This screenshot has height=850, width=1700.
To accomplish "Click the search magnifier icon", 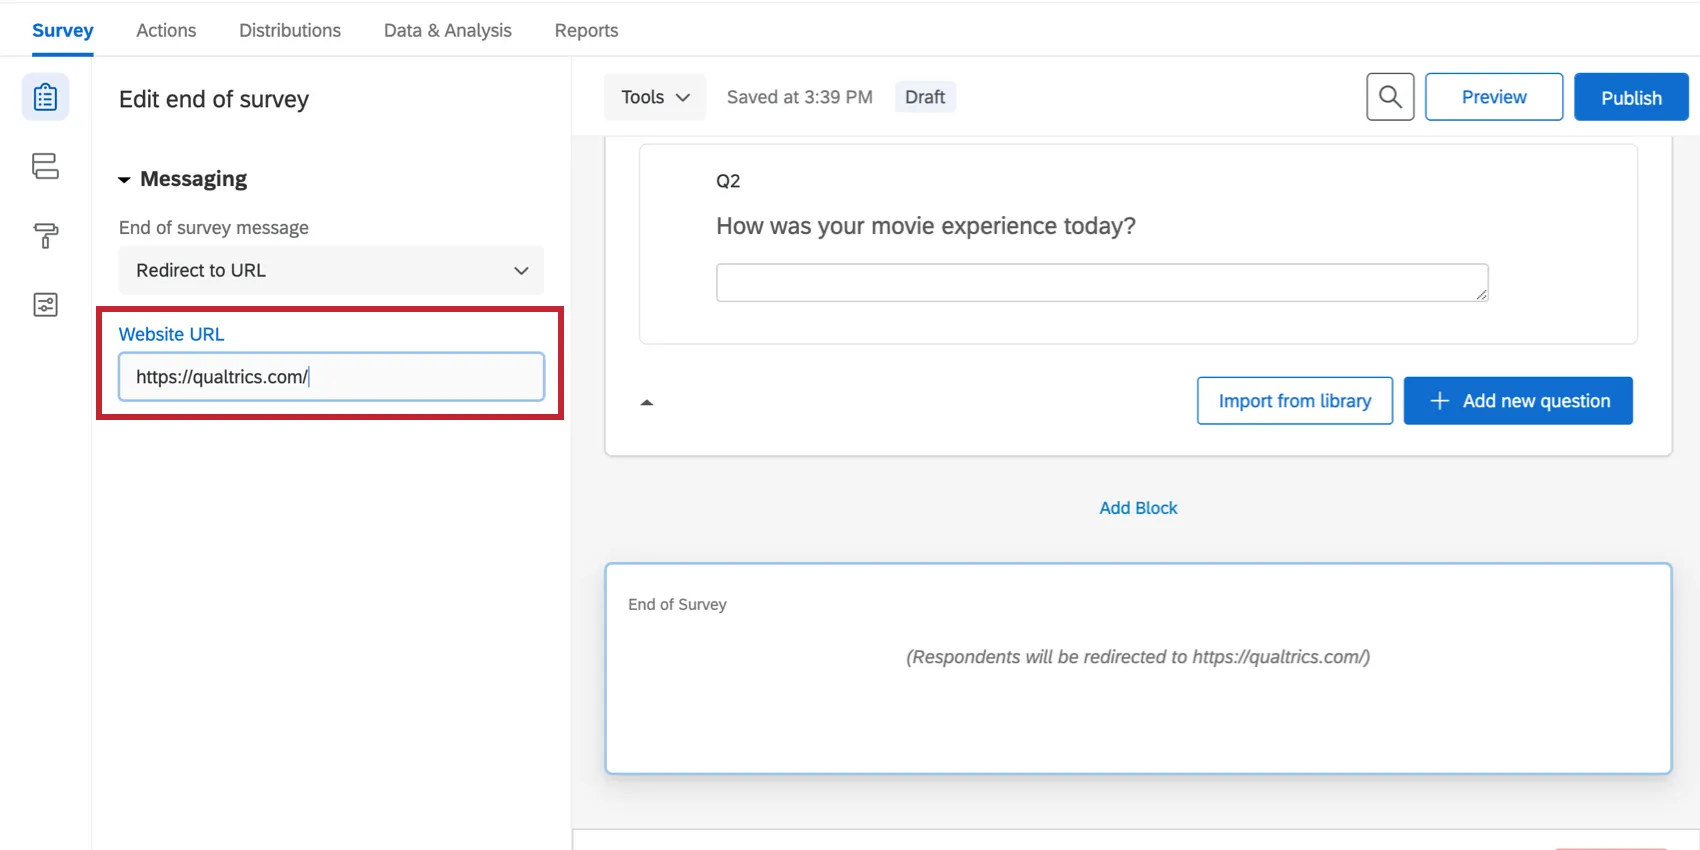I will tap(1390, 97).
